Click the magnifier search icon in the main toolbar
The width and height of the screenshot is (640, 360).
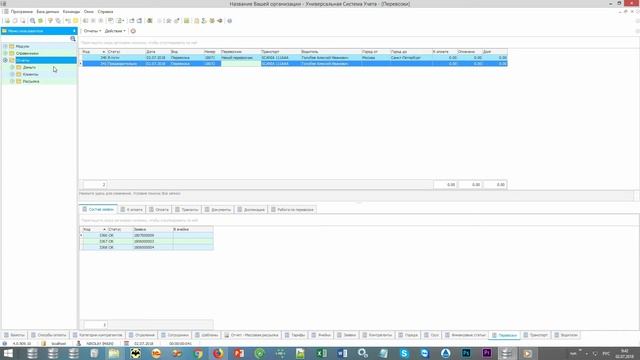tap(32, 21)
